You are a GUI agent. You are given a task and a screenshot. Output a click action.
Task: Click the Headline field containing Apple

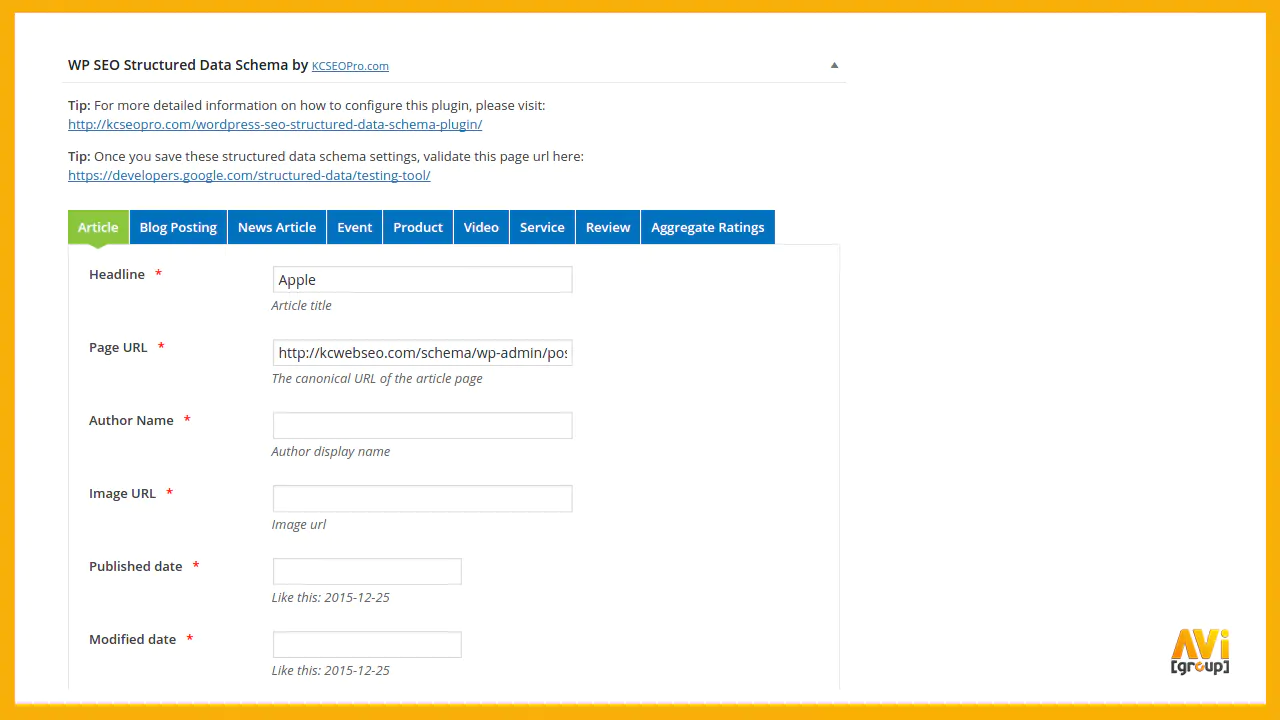pos(422,280)
